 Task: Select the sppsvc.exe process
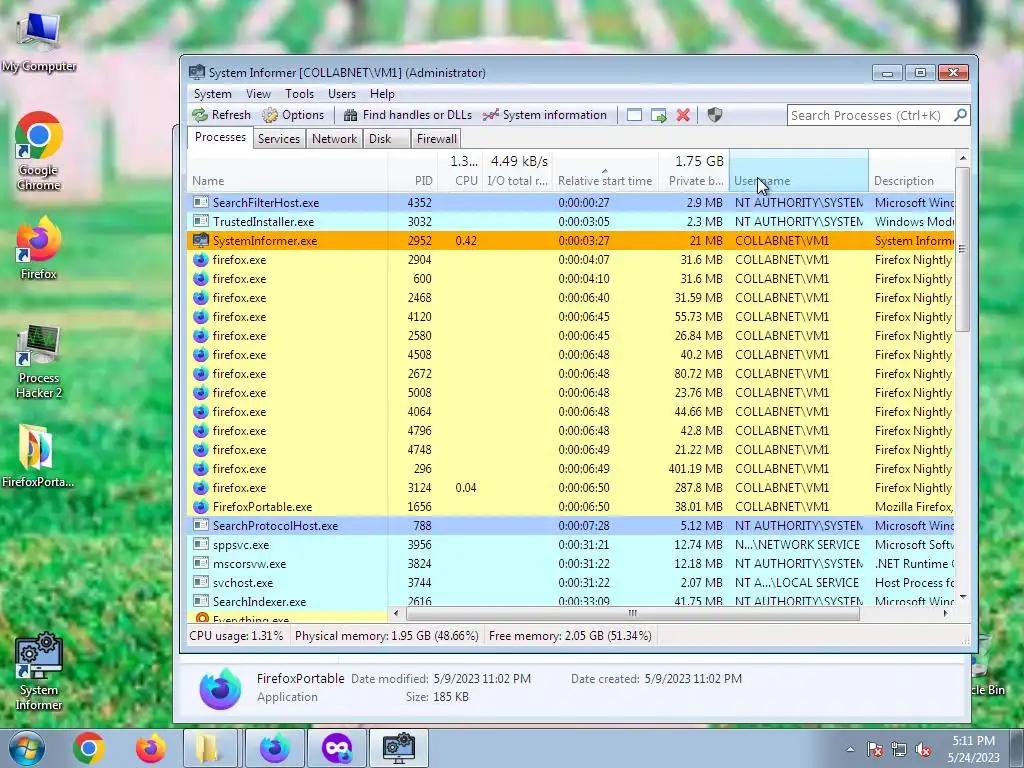571,544
